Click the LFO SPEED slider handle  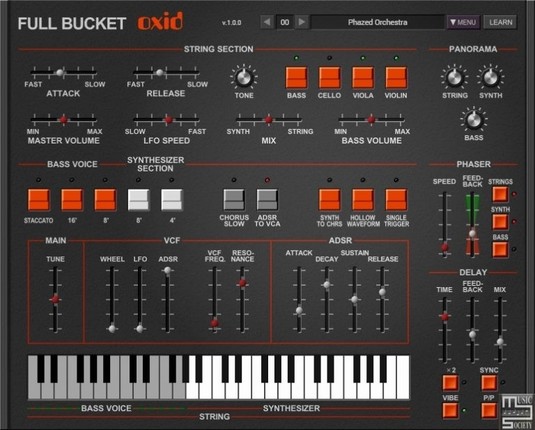click(168, 119)
